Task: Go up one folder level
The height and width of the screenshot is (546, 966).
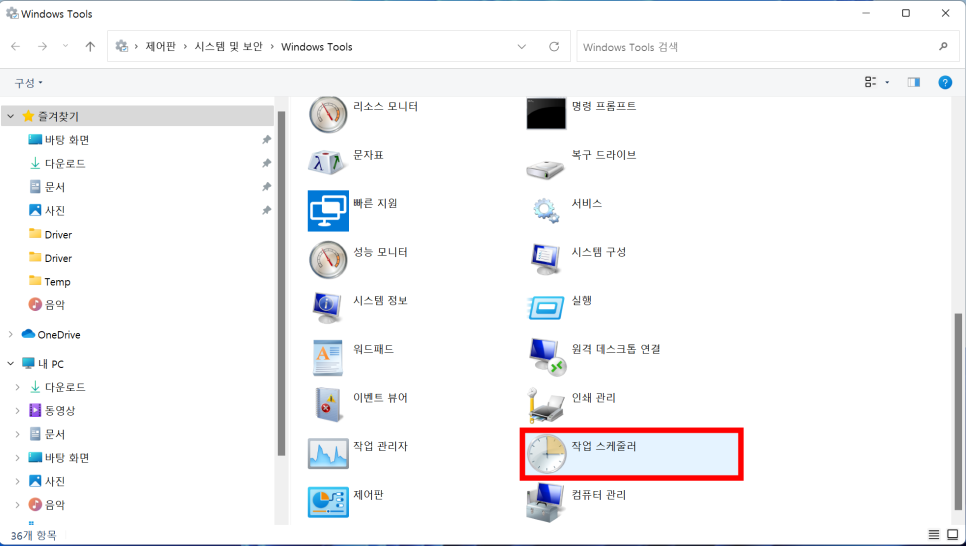Action: 90,46
